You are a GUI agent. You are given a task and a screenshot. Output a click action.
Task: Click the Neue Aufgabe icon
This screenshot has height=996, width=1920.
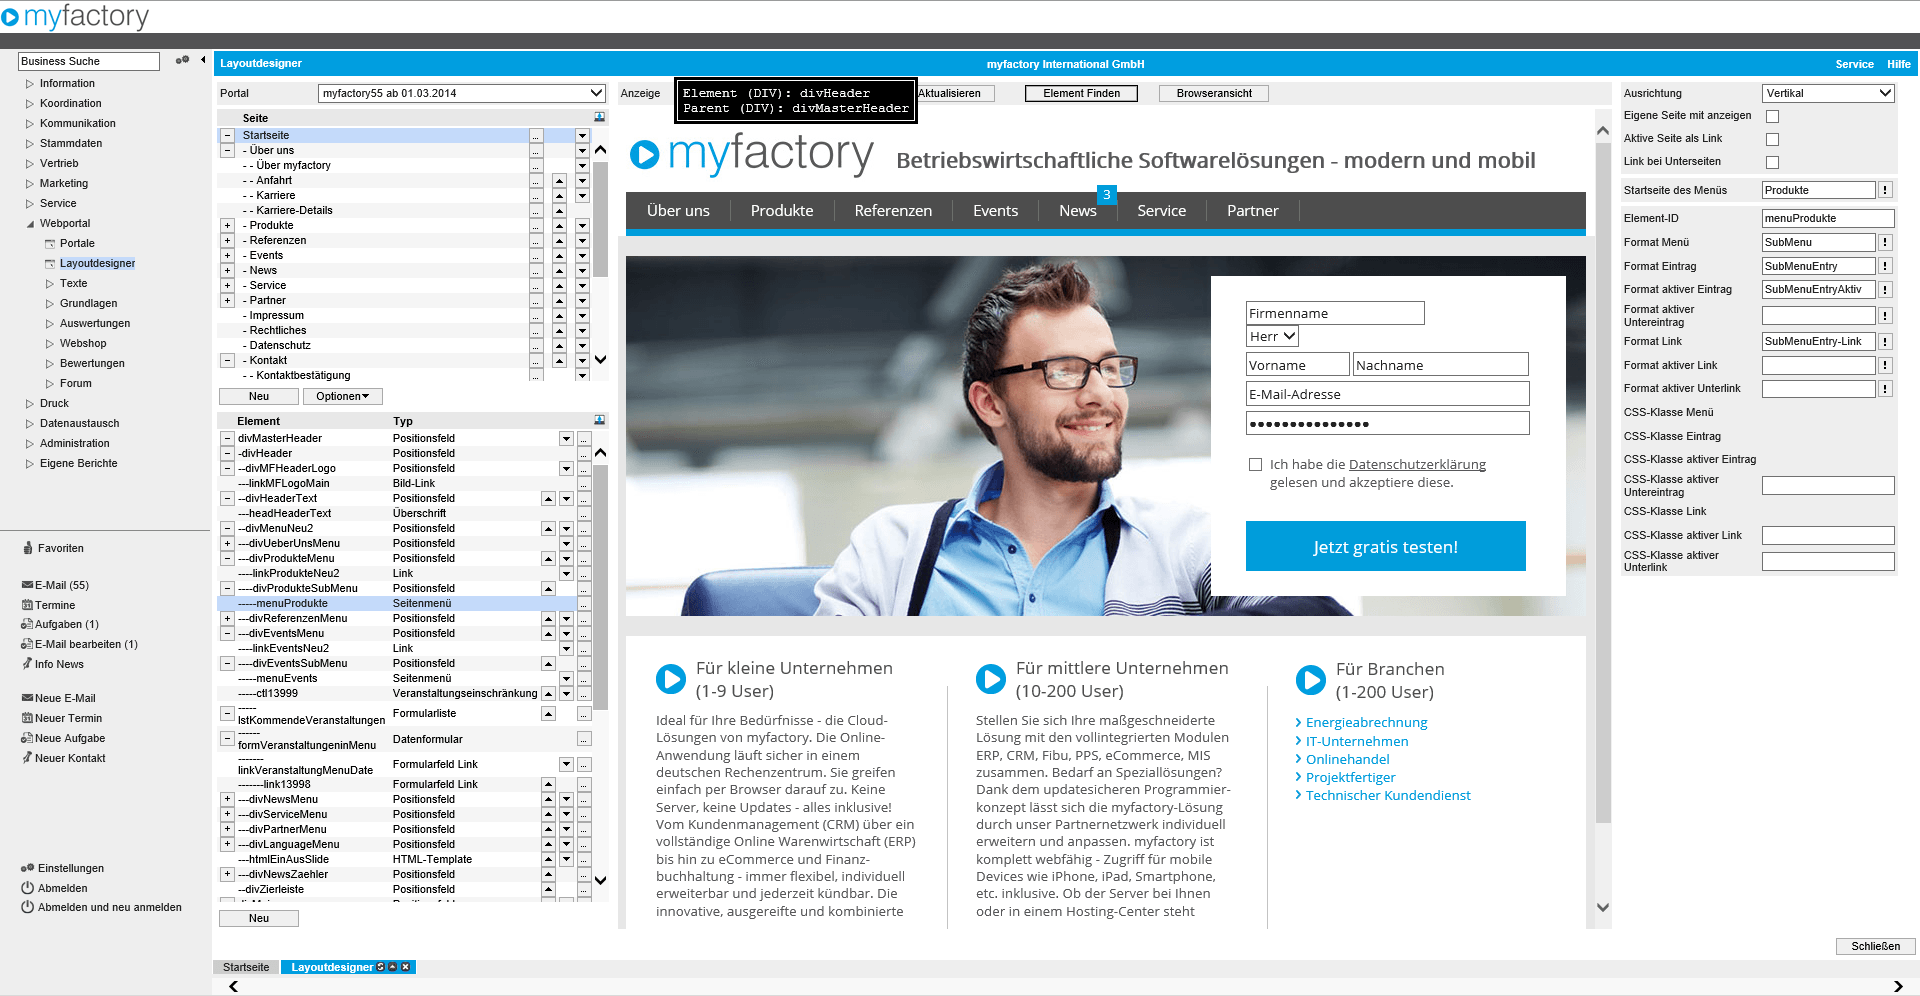point(27,738)
